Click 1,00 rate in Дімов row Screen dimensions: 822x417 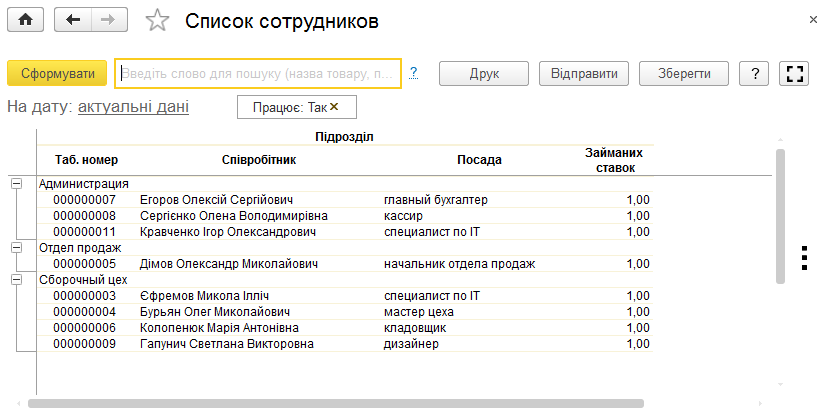point(638,264)
